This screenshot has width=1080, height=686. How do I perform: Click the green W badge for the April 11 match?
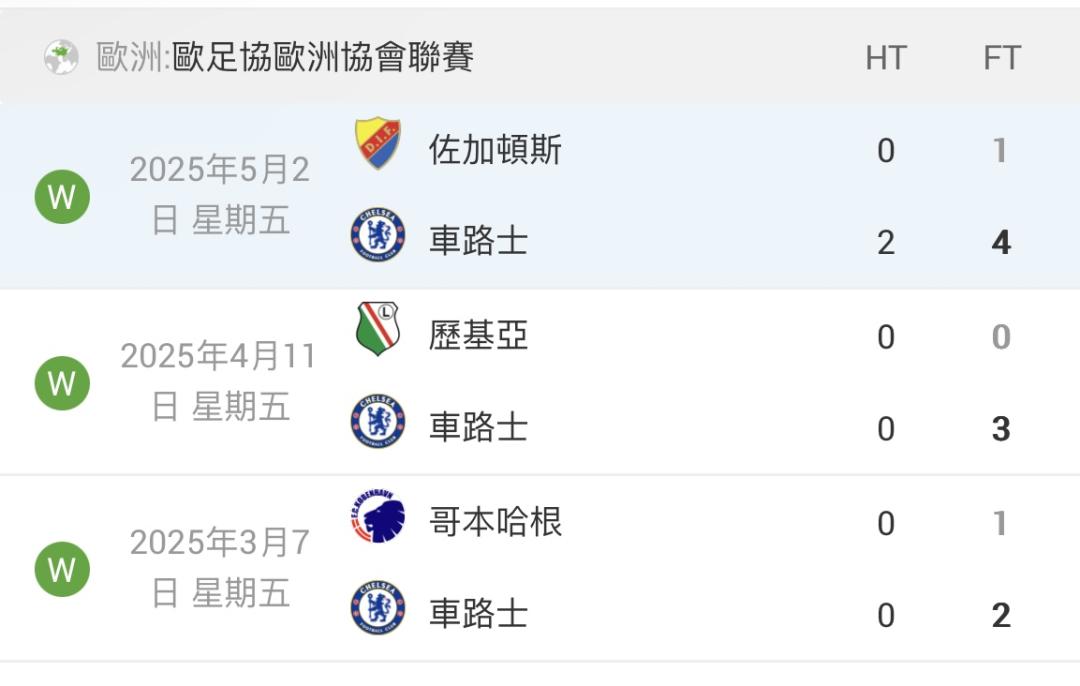[x=62, y=383]
